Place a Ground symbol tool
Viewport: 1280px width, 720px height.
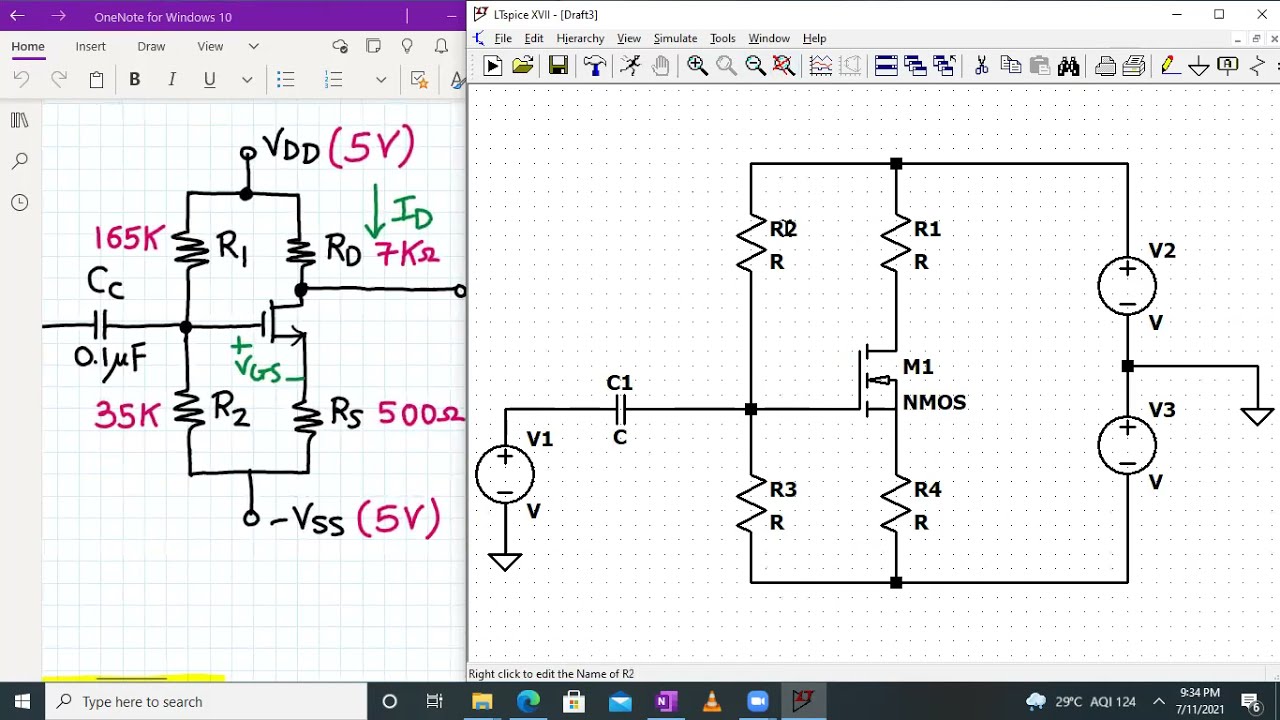point(1198,67)
